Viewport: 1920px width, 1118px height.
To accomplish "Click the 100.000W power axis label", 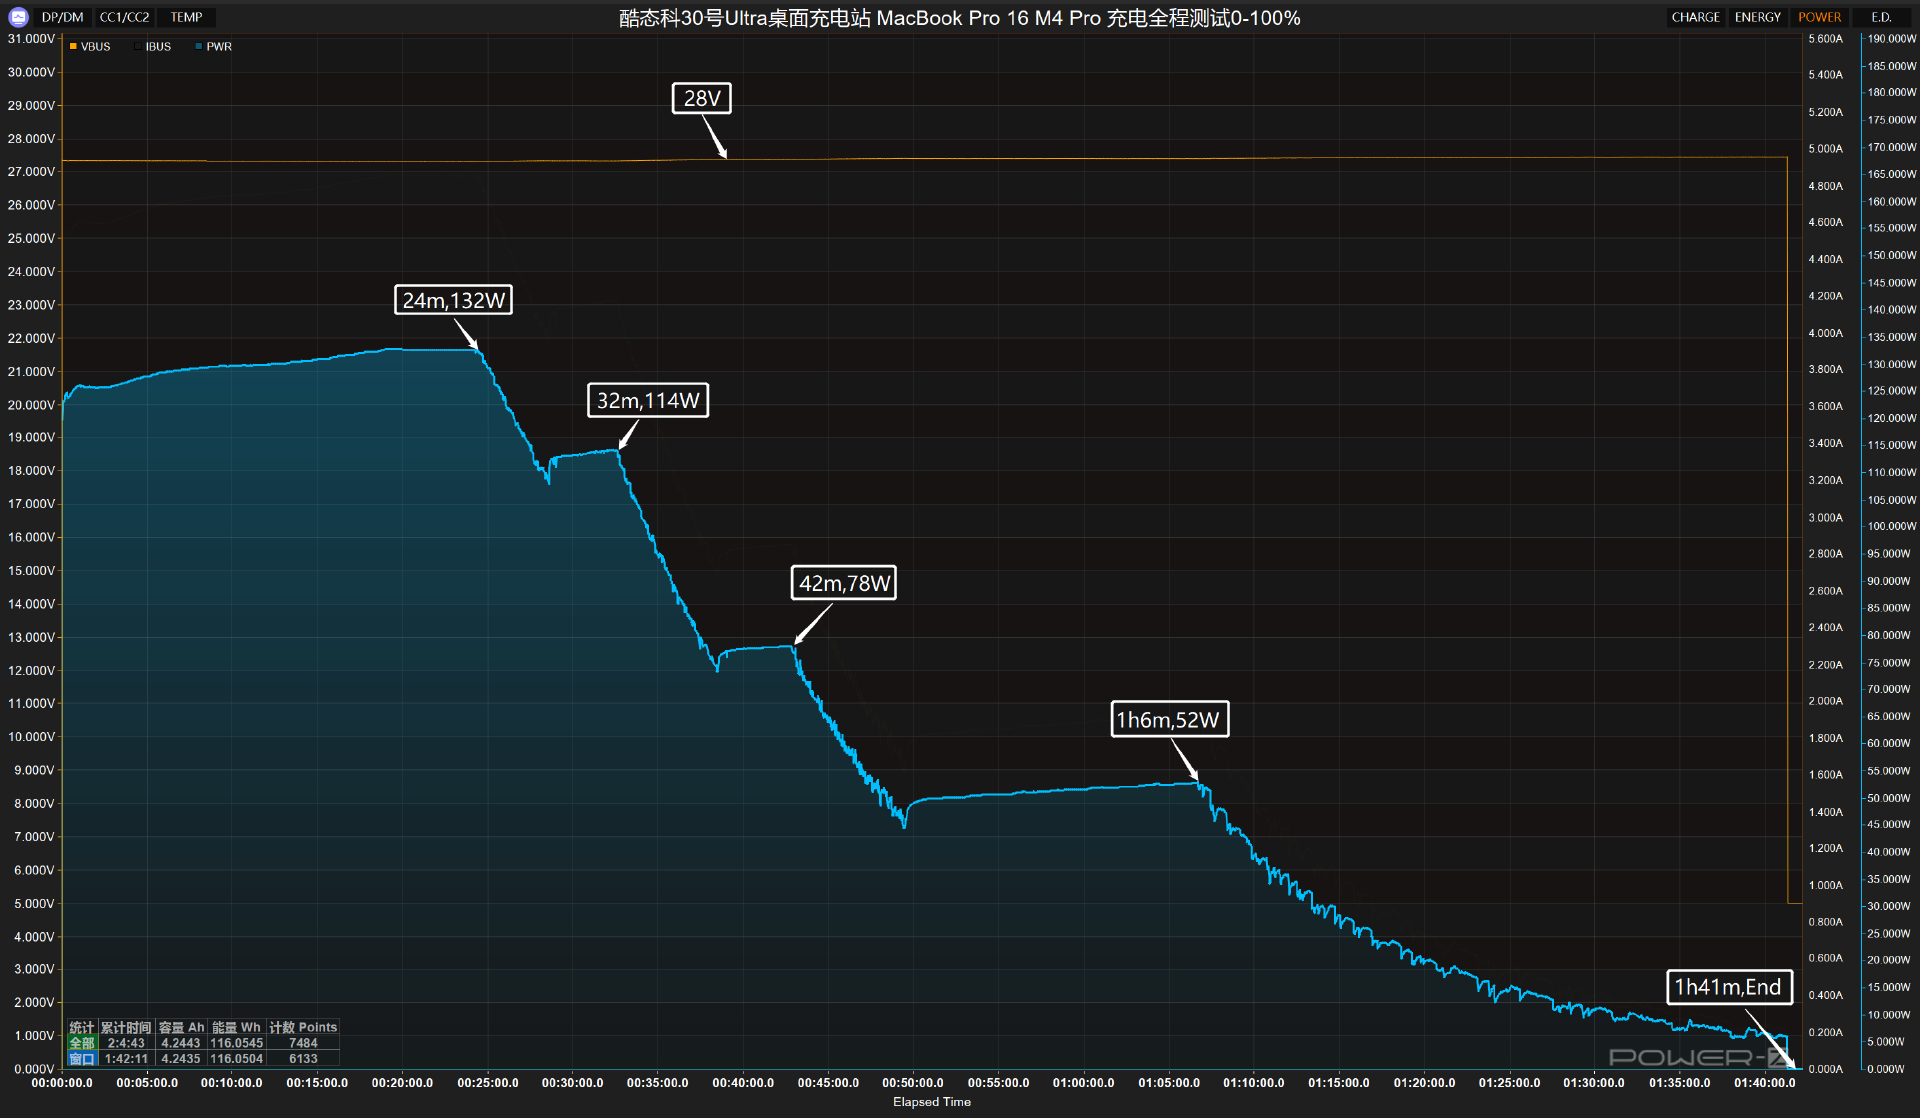I will point(1891,526).
